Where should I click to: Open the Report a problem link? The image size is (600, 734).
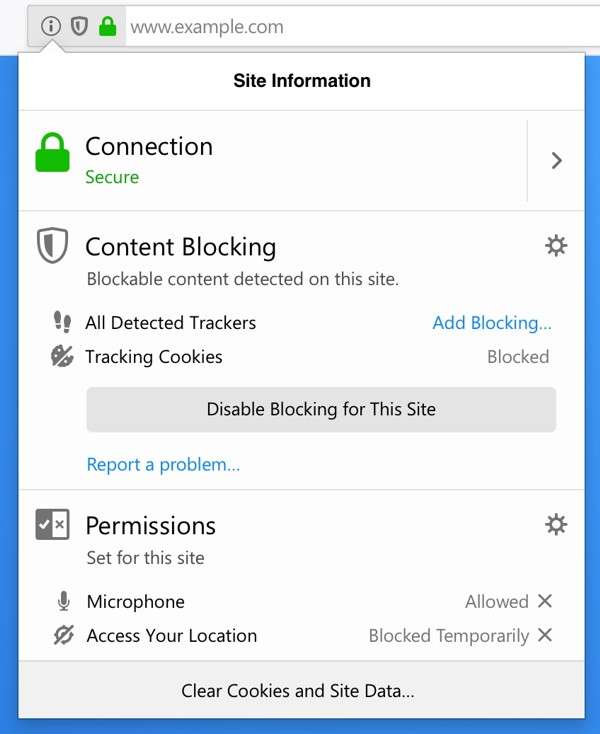[163, 464]
